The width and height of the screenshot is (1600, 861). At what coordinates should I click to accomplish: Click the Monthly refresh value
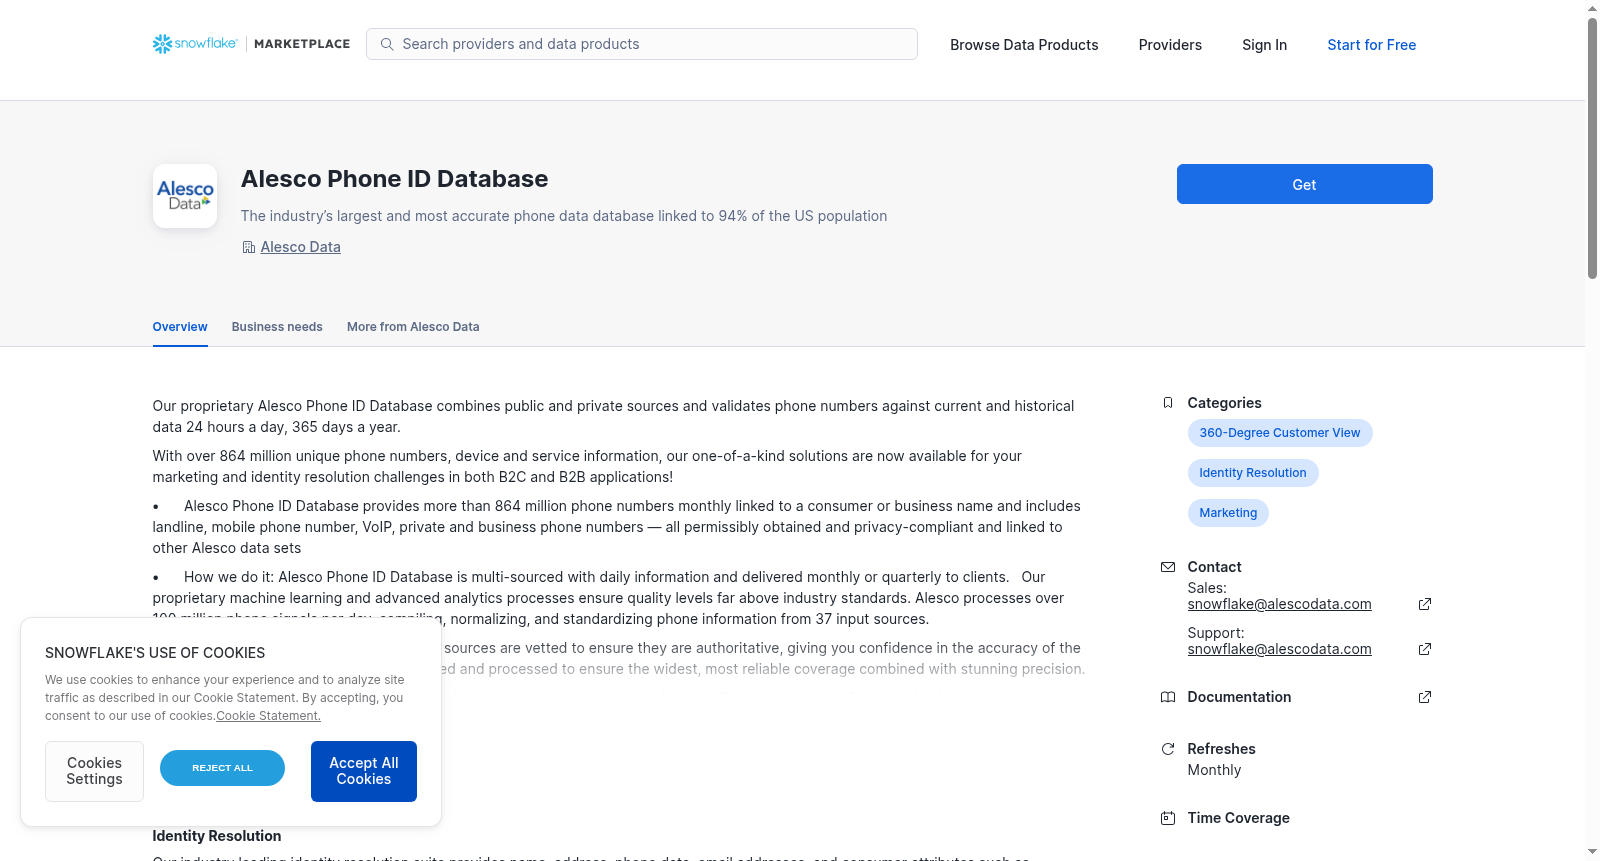1214,770
